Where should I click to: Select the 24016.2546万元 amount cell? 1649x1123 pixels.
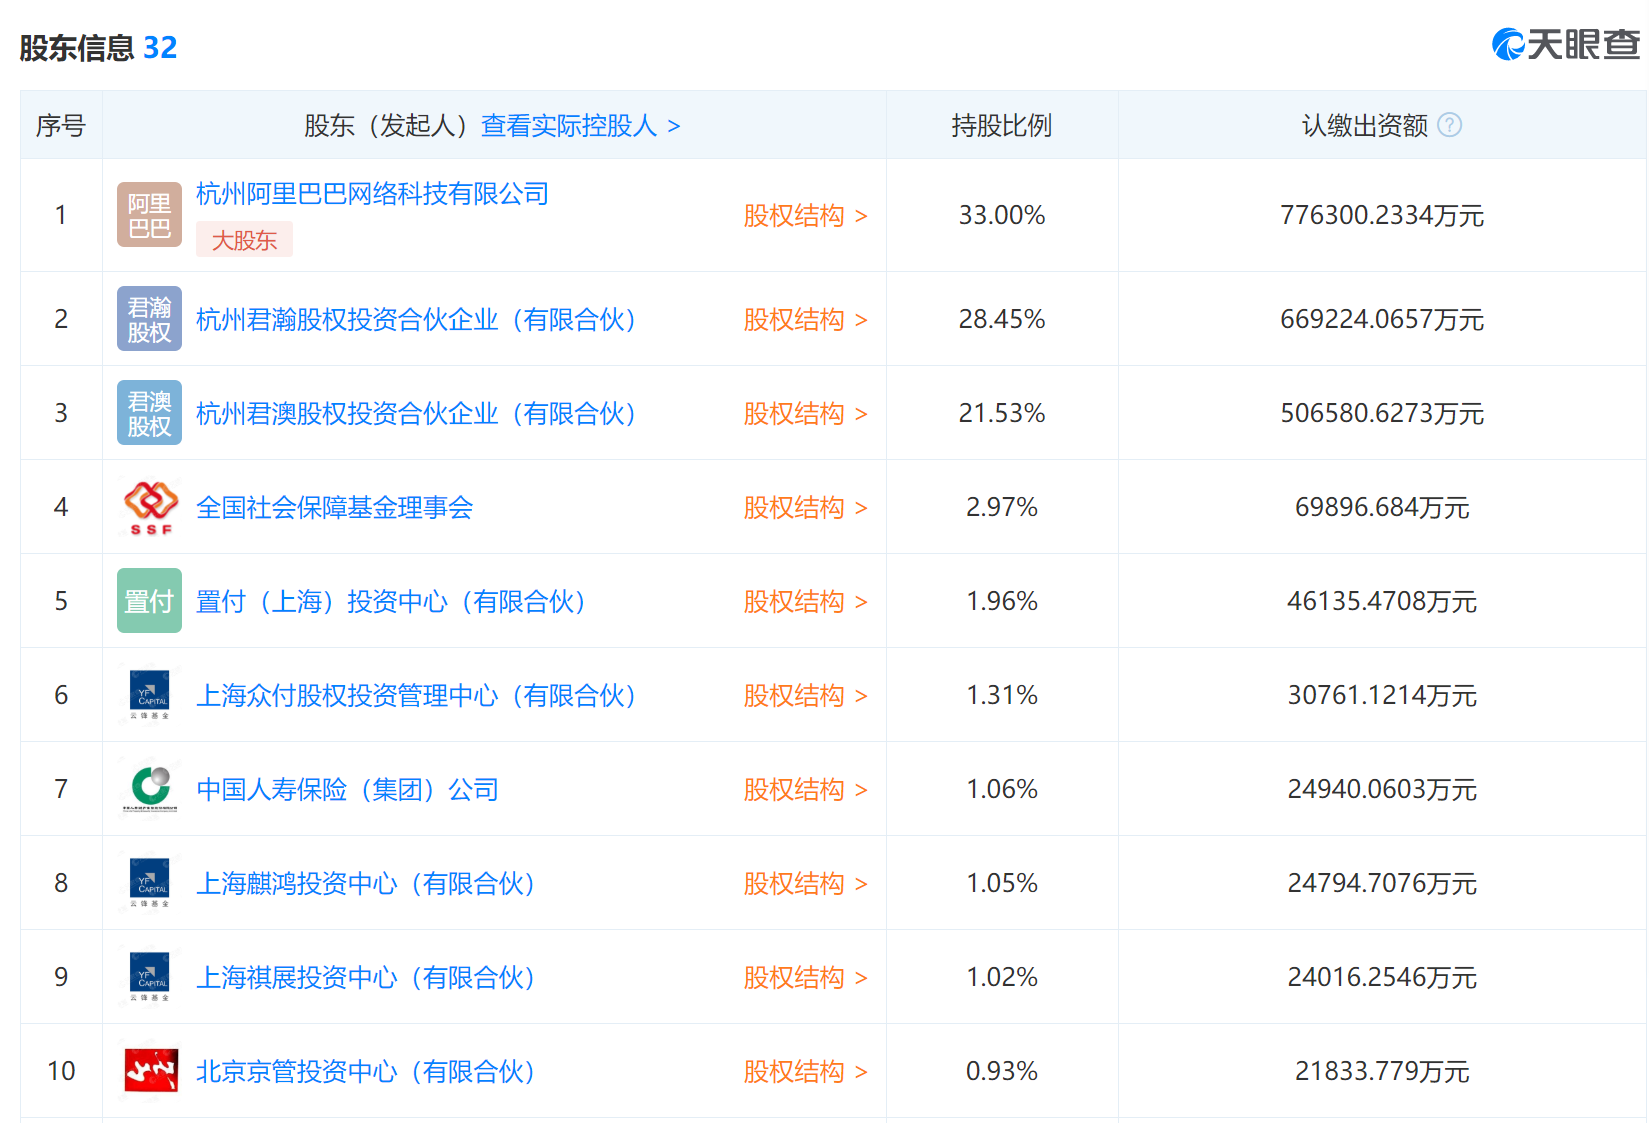[1382, 978]
